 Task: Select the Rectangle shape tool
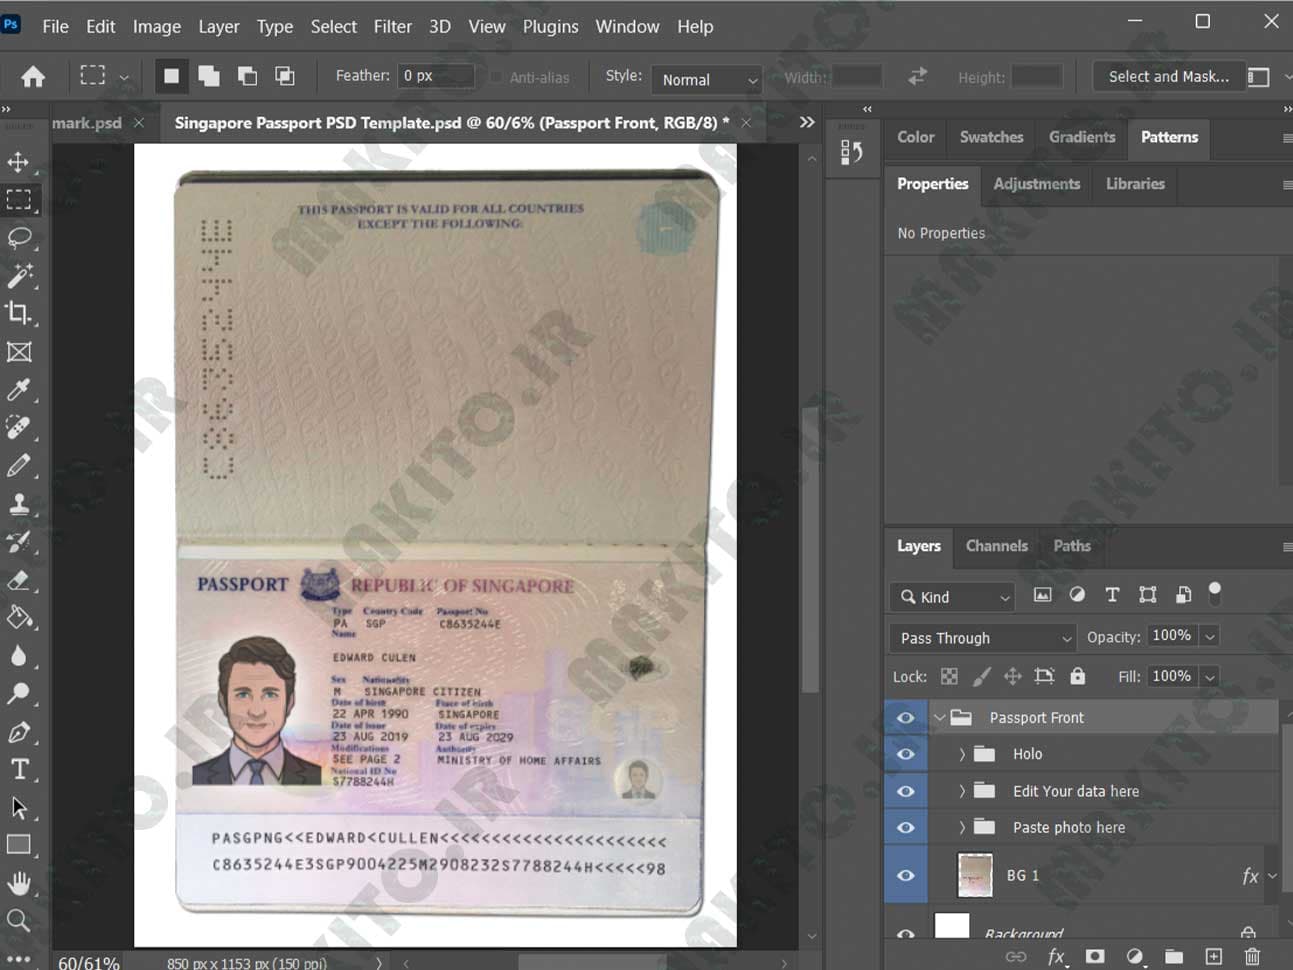[x=18, y=845]
